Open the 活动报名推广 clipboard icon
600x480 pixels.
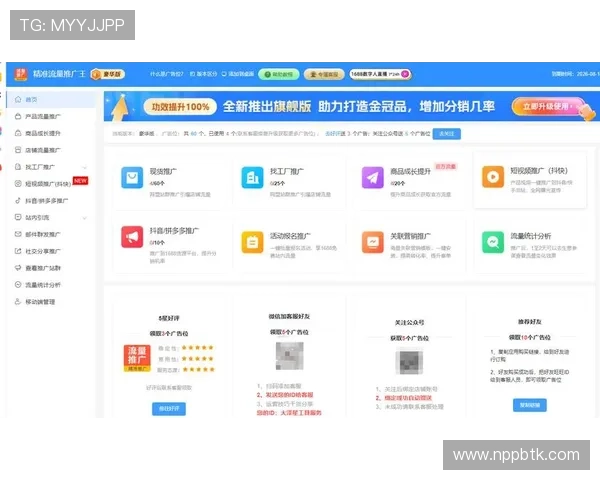[x=253, y=242]
